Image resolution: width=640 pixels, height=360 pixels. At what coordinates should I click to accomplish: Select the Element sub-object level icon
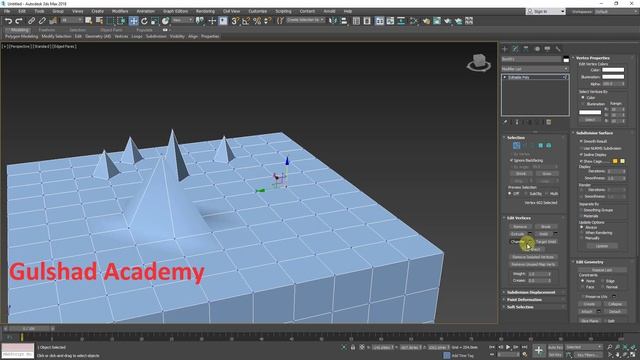pos(549,146)
